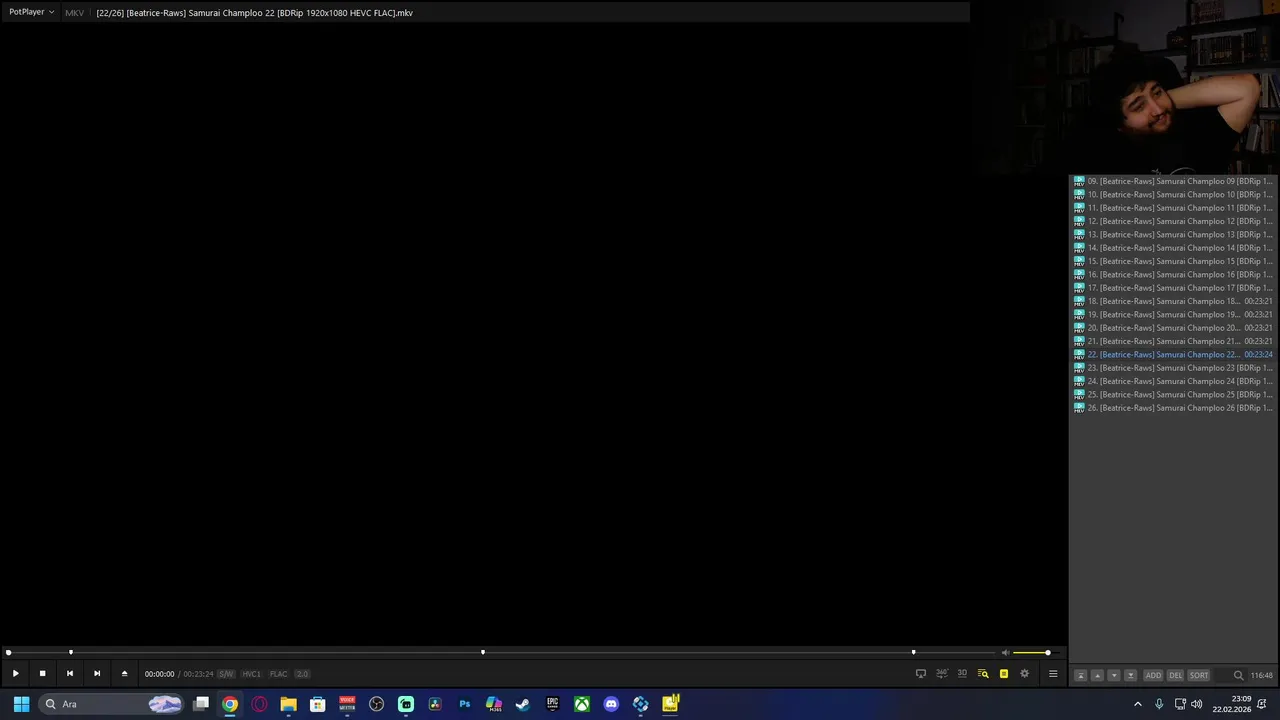
Task: Click the chapter marker near seekbar end
Action: [913, 653]
